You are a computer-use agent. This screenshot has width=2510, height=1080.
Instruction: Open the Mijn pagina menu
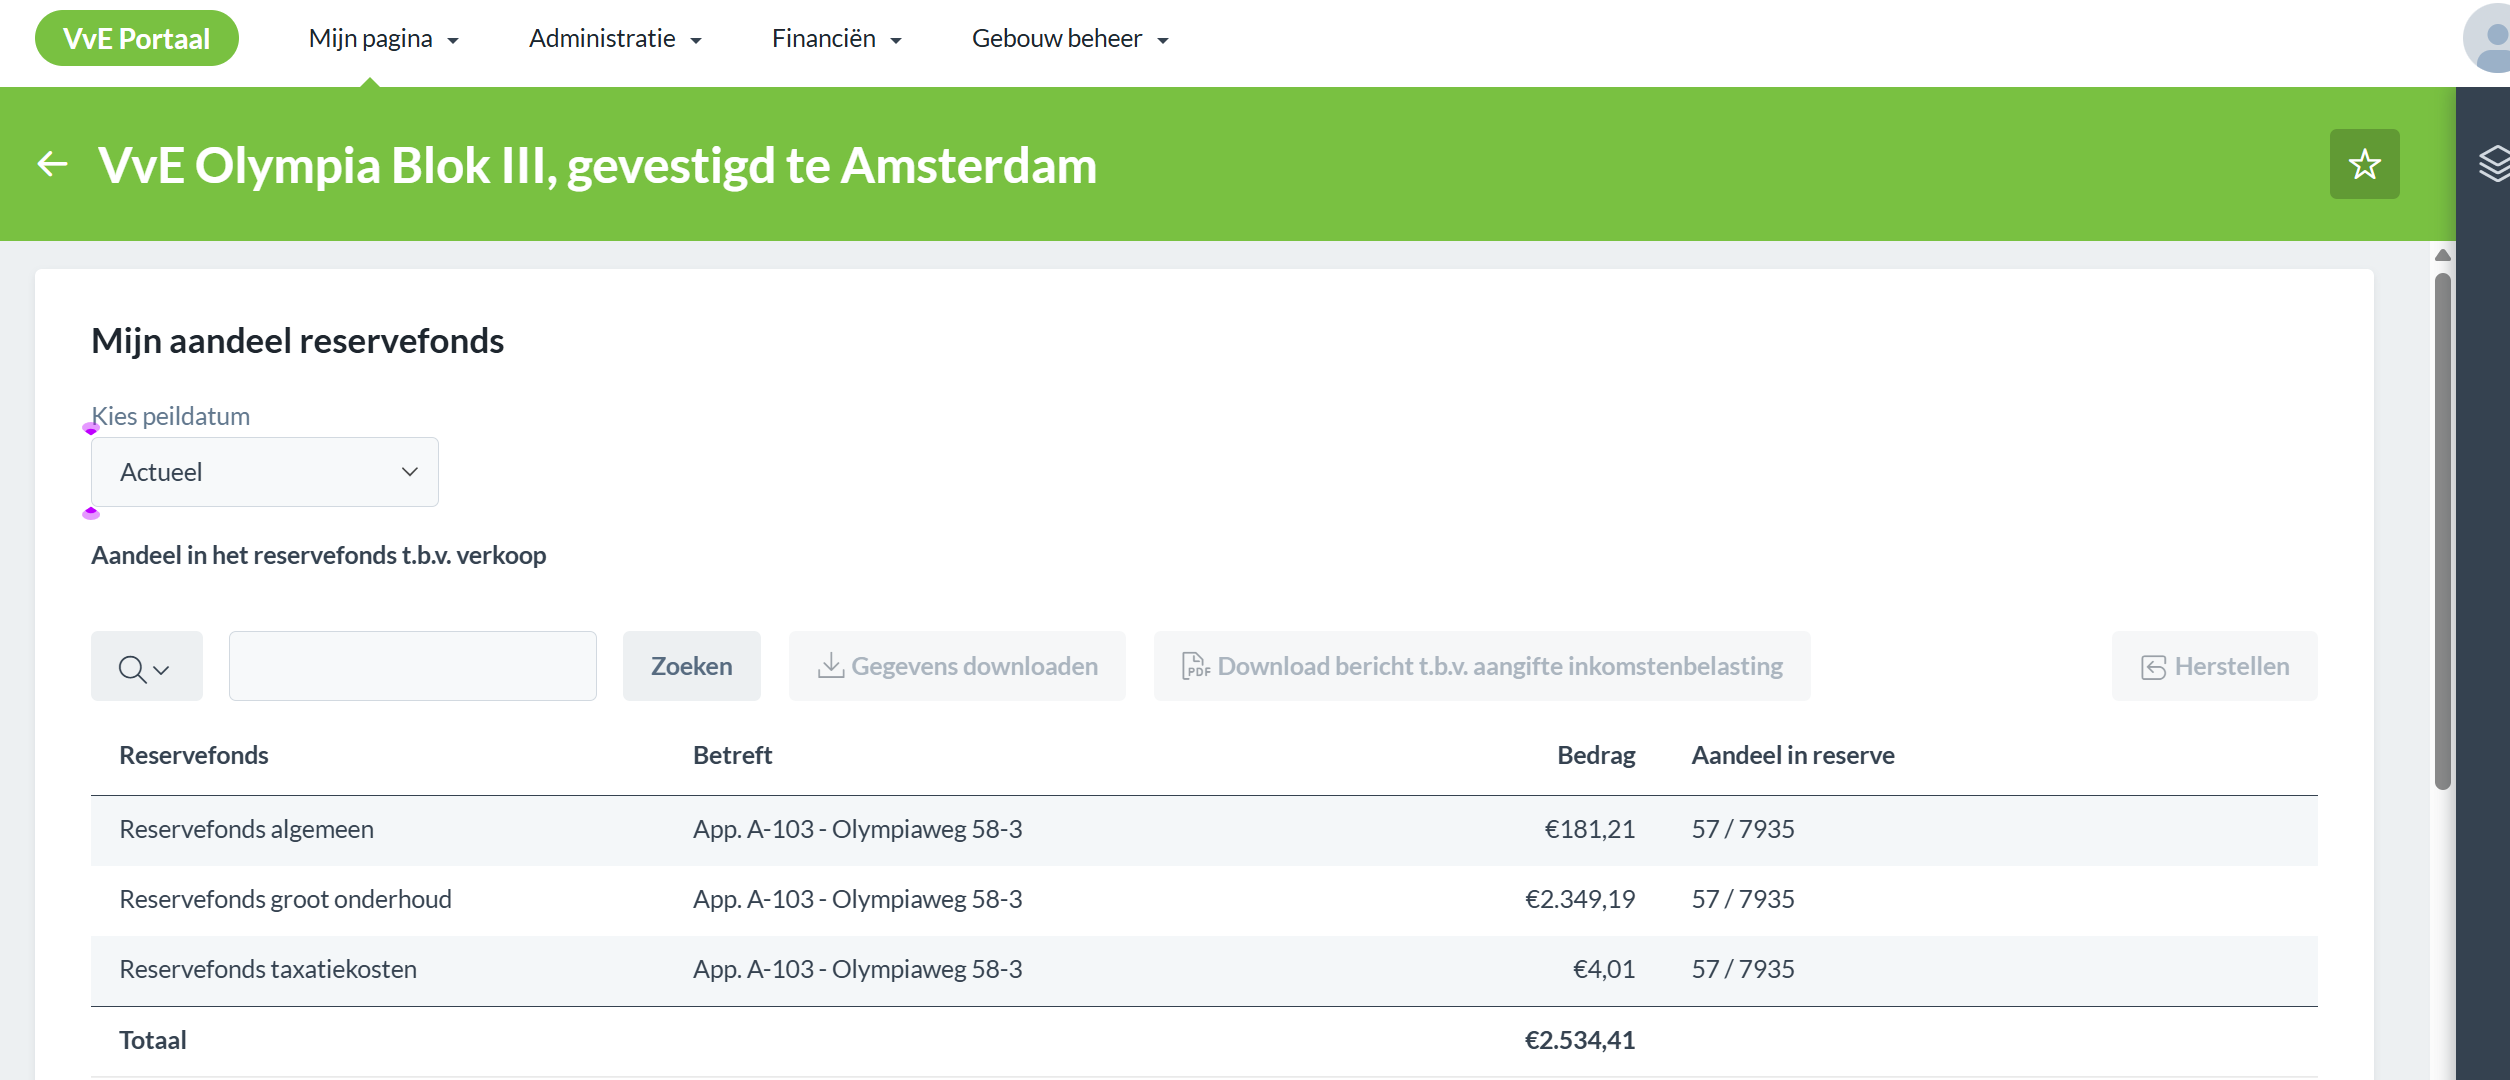(x=383, y=39)
